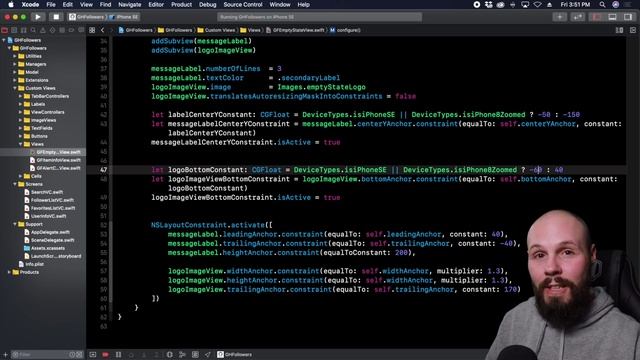
Task: Click the add editor on right icon
Action: (633, 30)
